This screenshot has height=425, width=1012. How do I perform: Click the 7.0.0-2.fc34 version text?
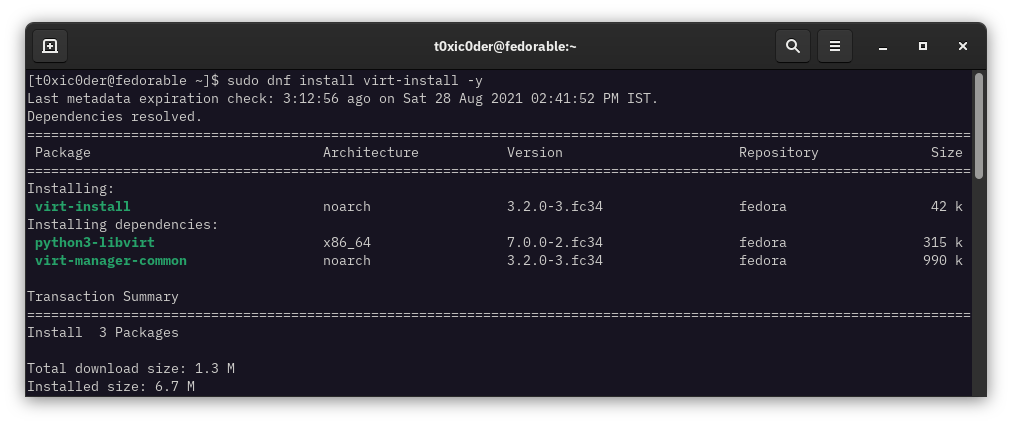coord(554,243)
